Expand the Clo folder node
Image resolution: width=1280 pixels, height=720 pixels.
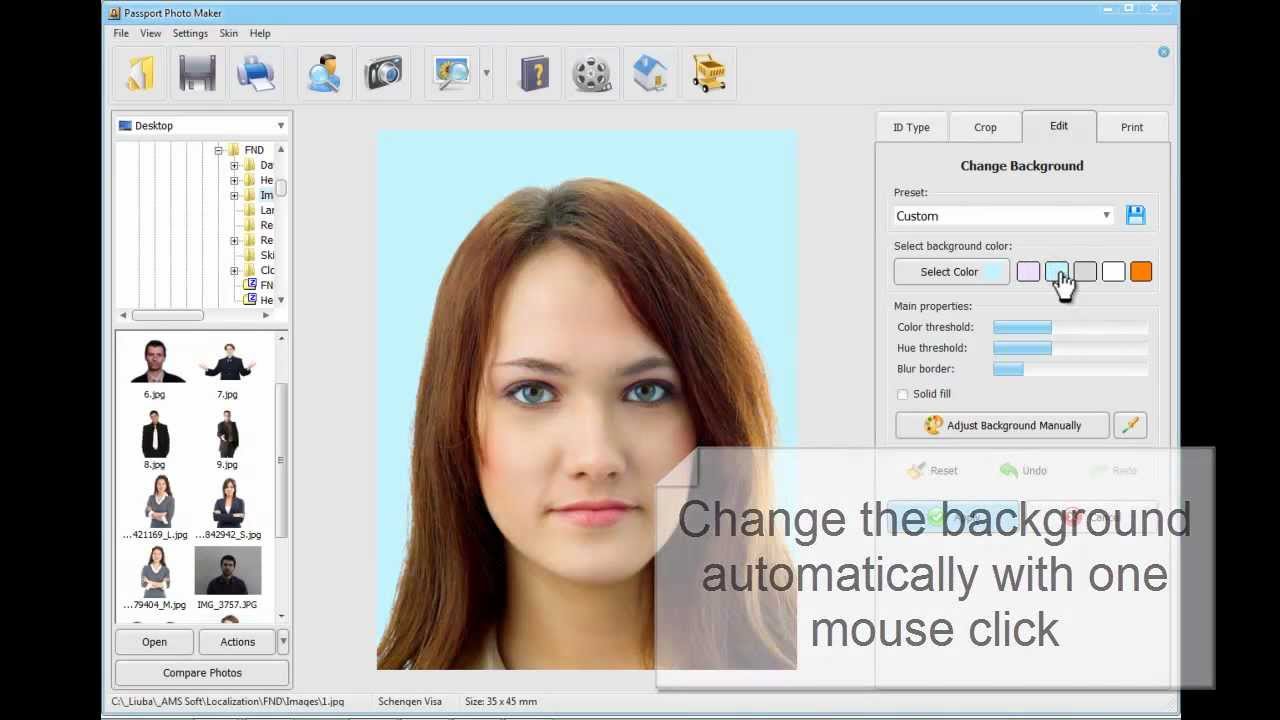click(x=234, y=271)
